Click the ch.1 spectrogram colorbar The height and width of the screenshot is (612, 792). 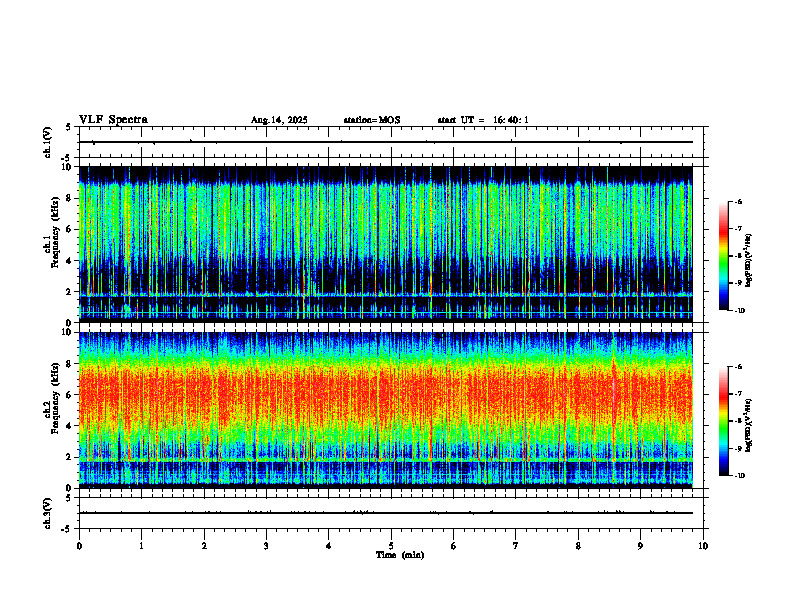tap(723, 256)
